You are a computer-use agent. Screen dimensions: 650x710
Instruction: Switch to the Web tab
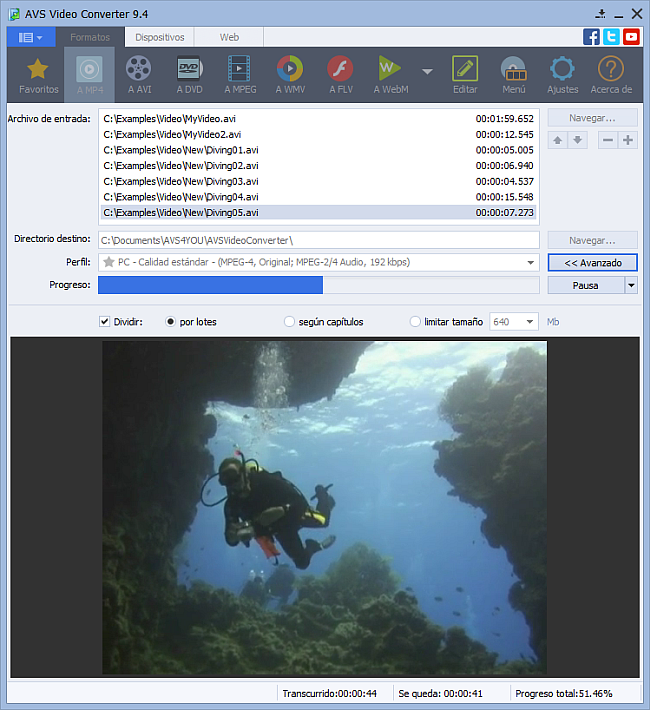coord(229,37)
